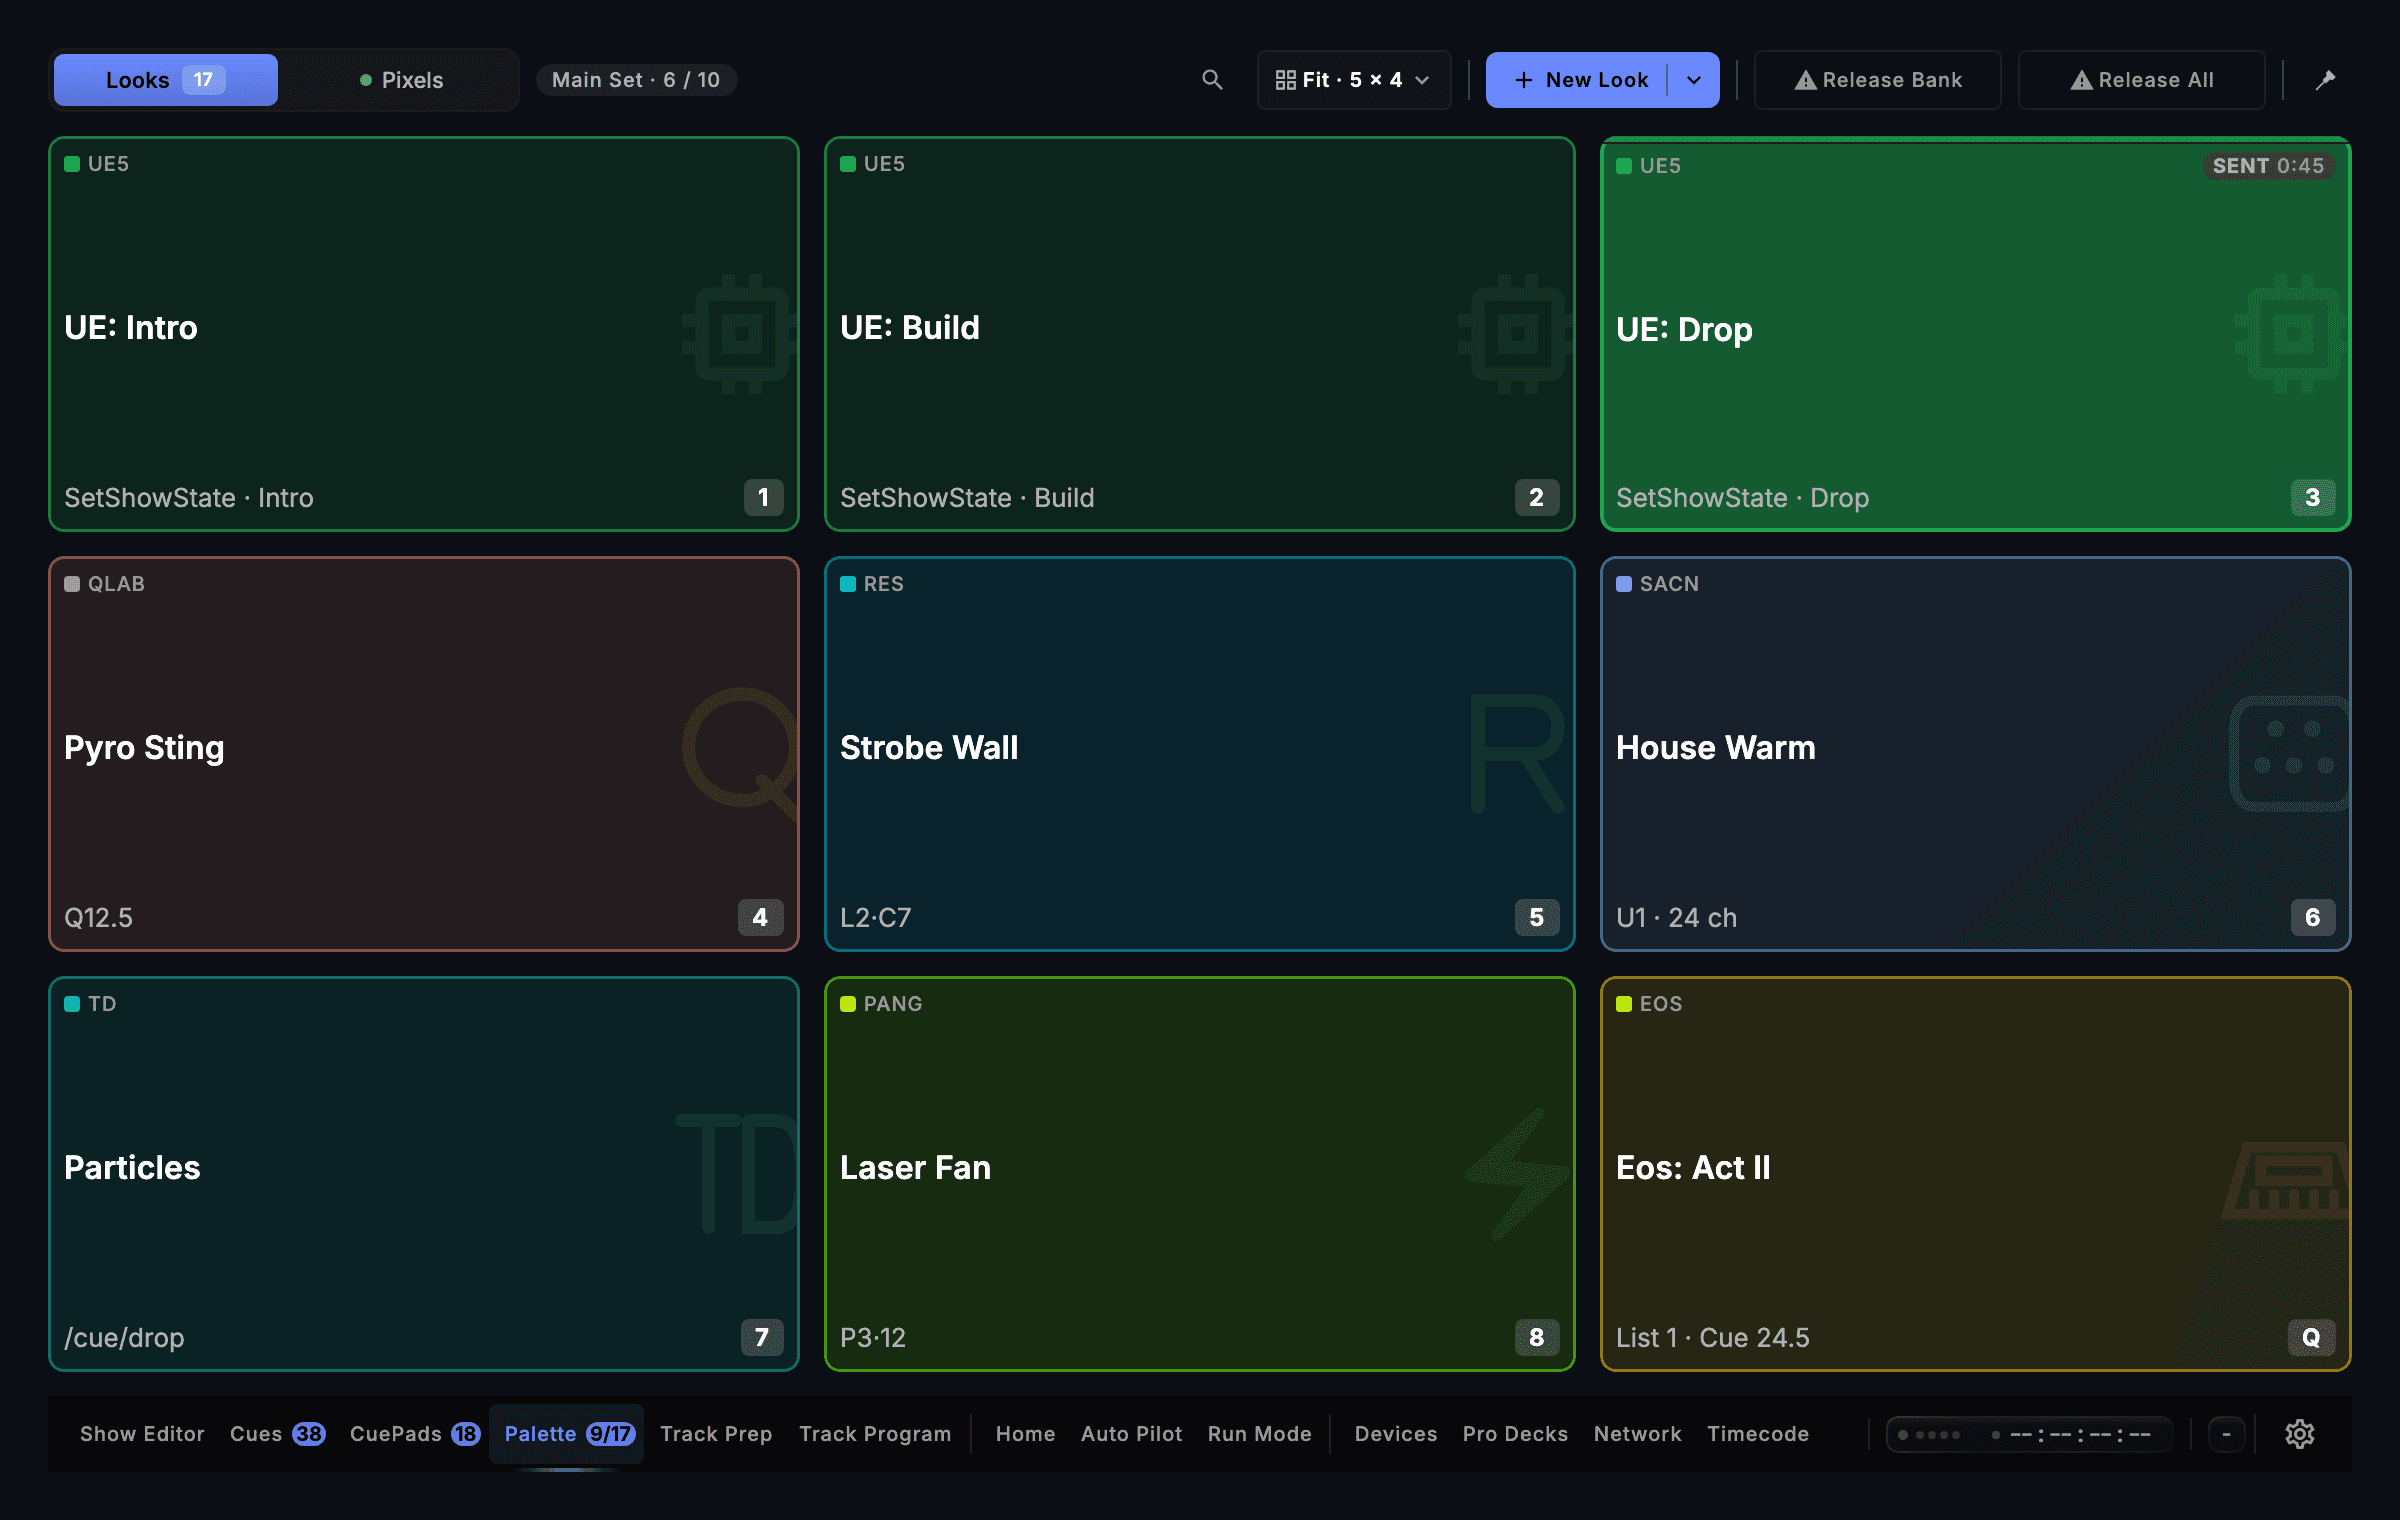Click the R icon on Strobe Wall
This screenshot has width=2400, height=1520.
[x=1517, y=754]
